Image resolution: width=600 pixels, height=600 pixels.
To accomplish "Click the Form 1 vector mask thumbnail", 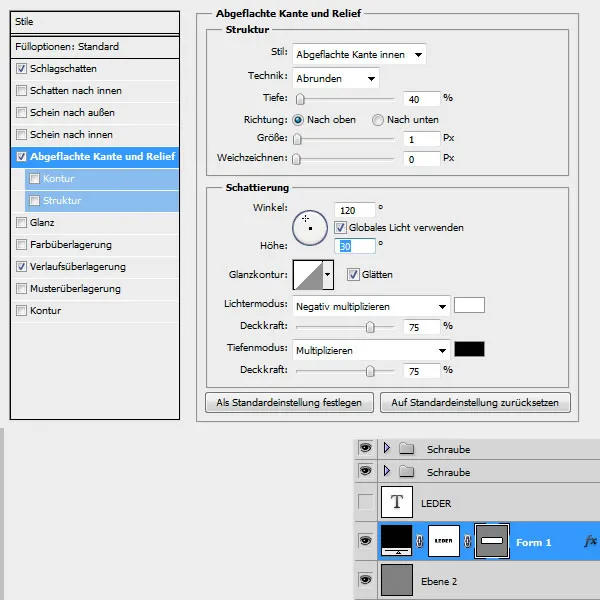I will 492,541.
